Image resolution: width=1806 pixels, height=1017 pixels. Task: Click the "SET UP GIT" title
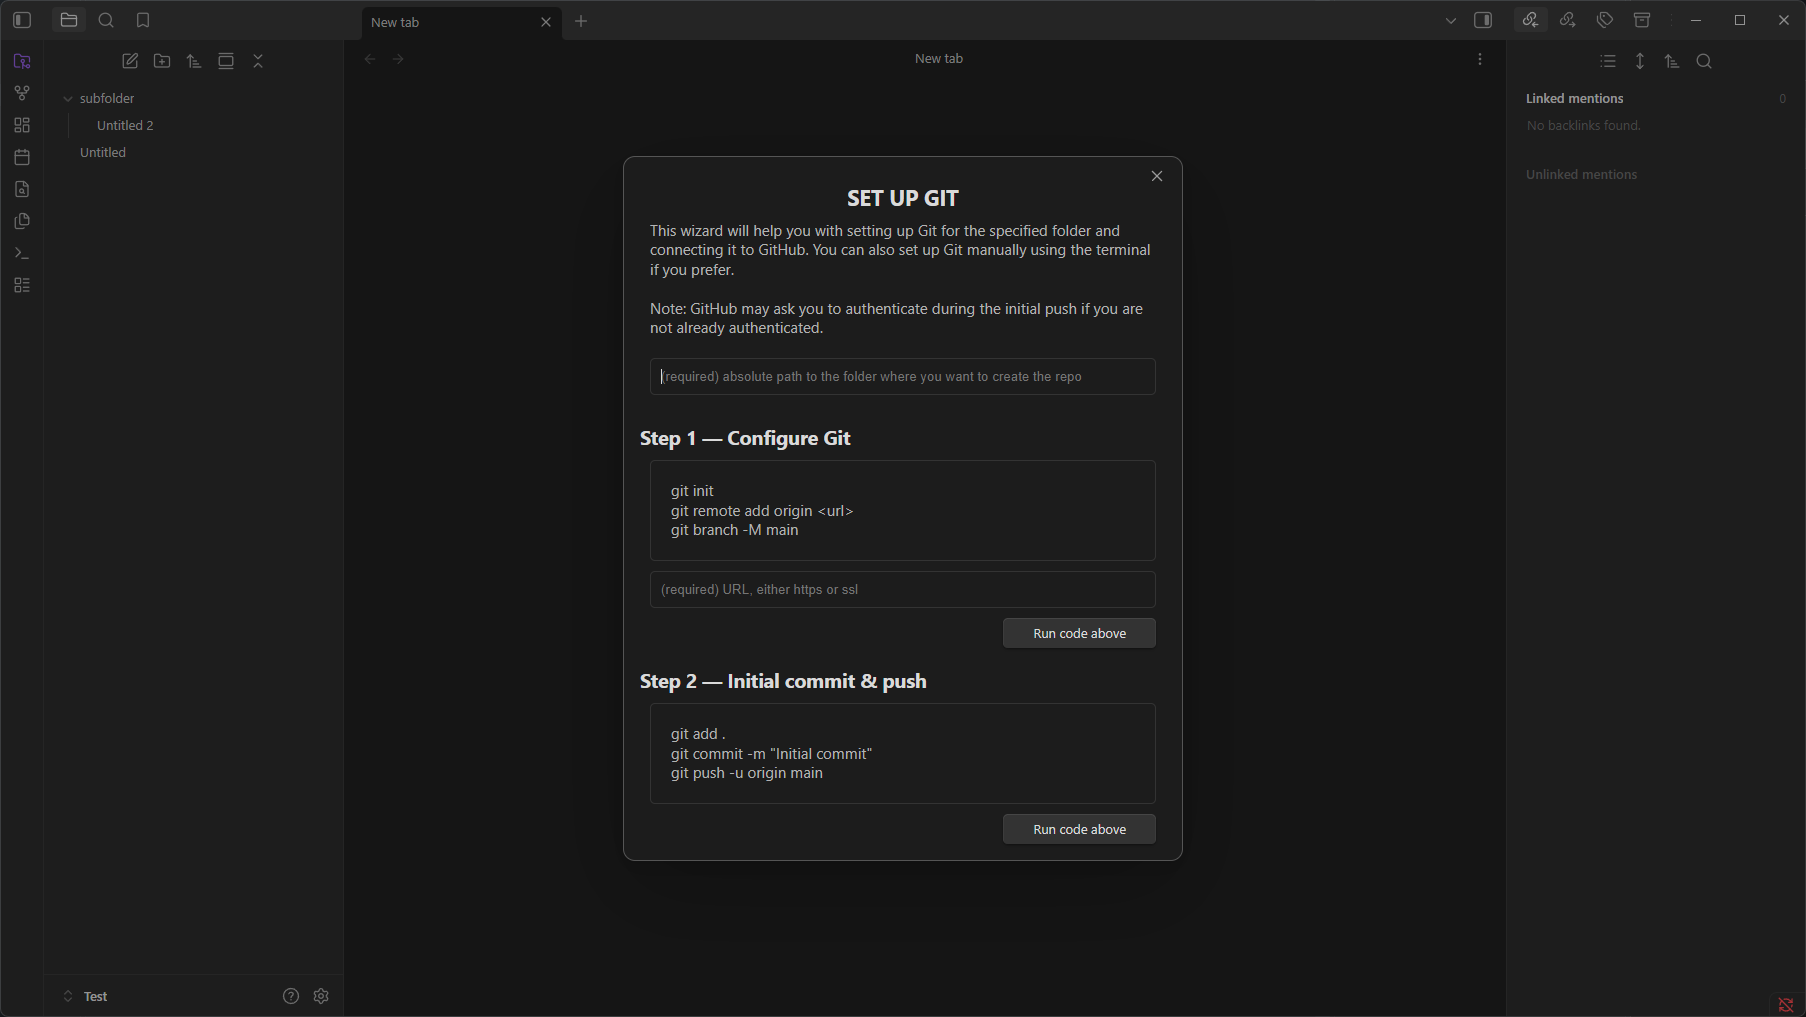903,198
